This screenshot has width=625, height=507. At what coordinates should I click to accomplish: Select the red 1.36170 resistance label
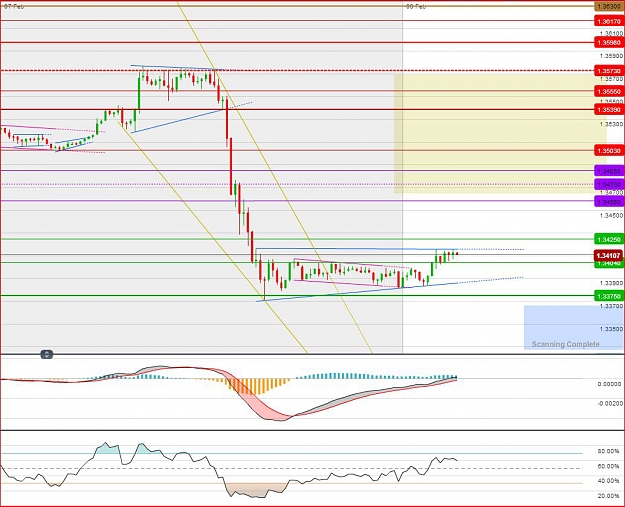(609, 21)
